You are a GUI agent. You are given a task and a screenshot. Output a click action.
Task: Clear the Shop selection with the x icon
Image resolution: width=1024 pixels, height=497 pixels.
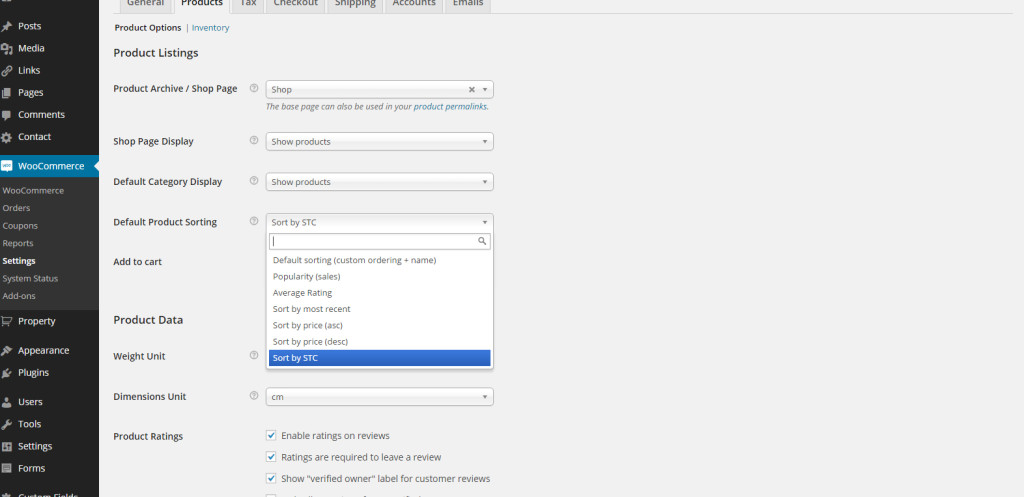[x=472, y=89]
